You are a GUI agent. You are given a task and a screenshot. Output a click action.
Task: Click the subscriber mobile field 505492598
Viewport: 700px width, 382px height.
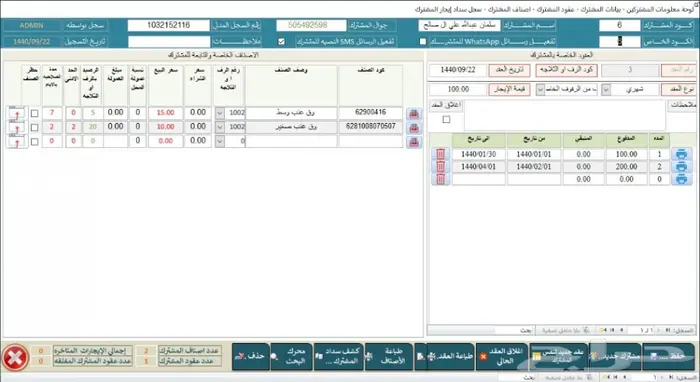point(311,25)
